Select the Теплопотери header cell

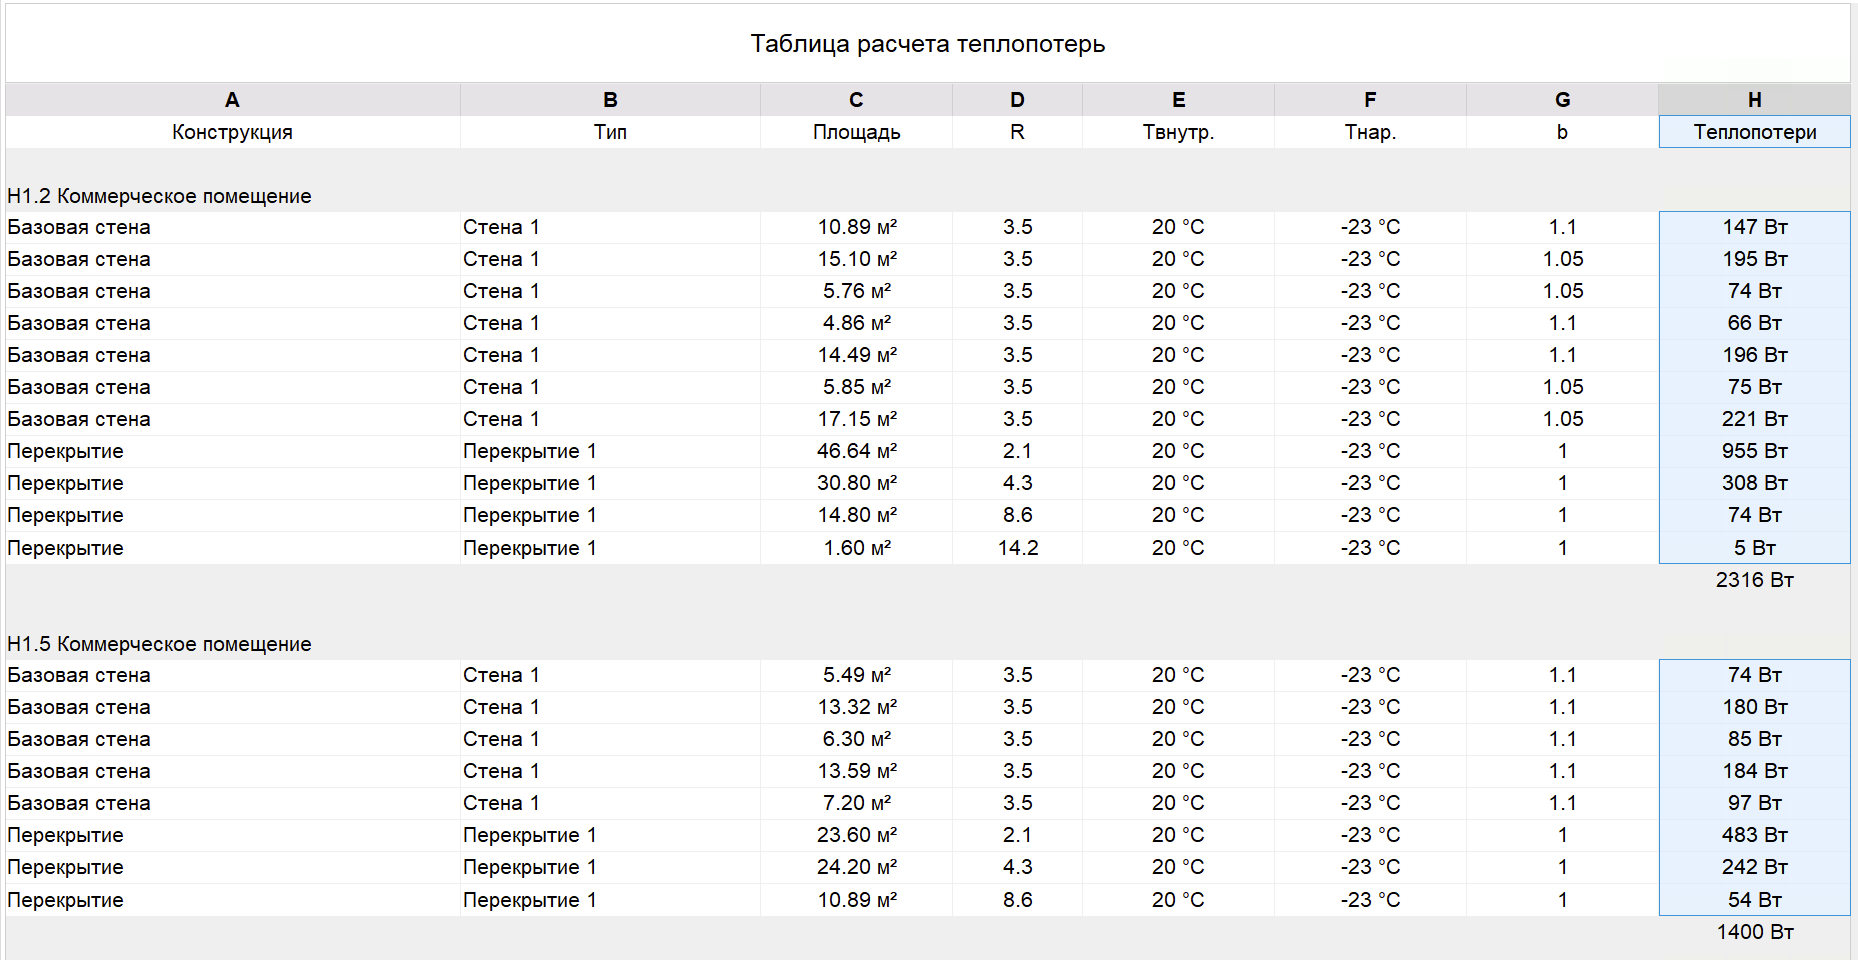point(1754,132)
